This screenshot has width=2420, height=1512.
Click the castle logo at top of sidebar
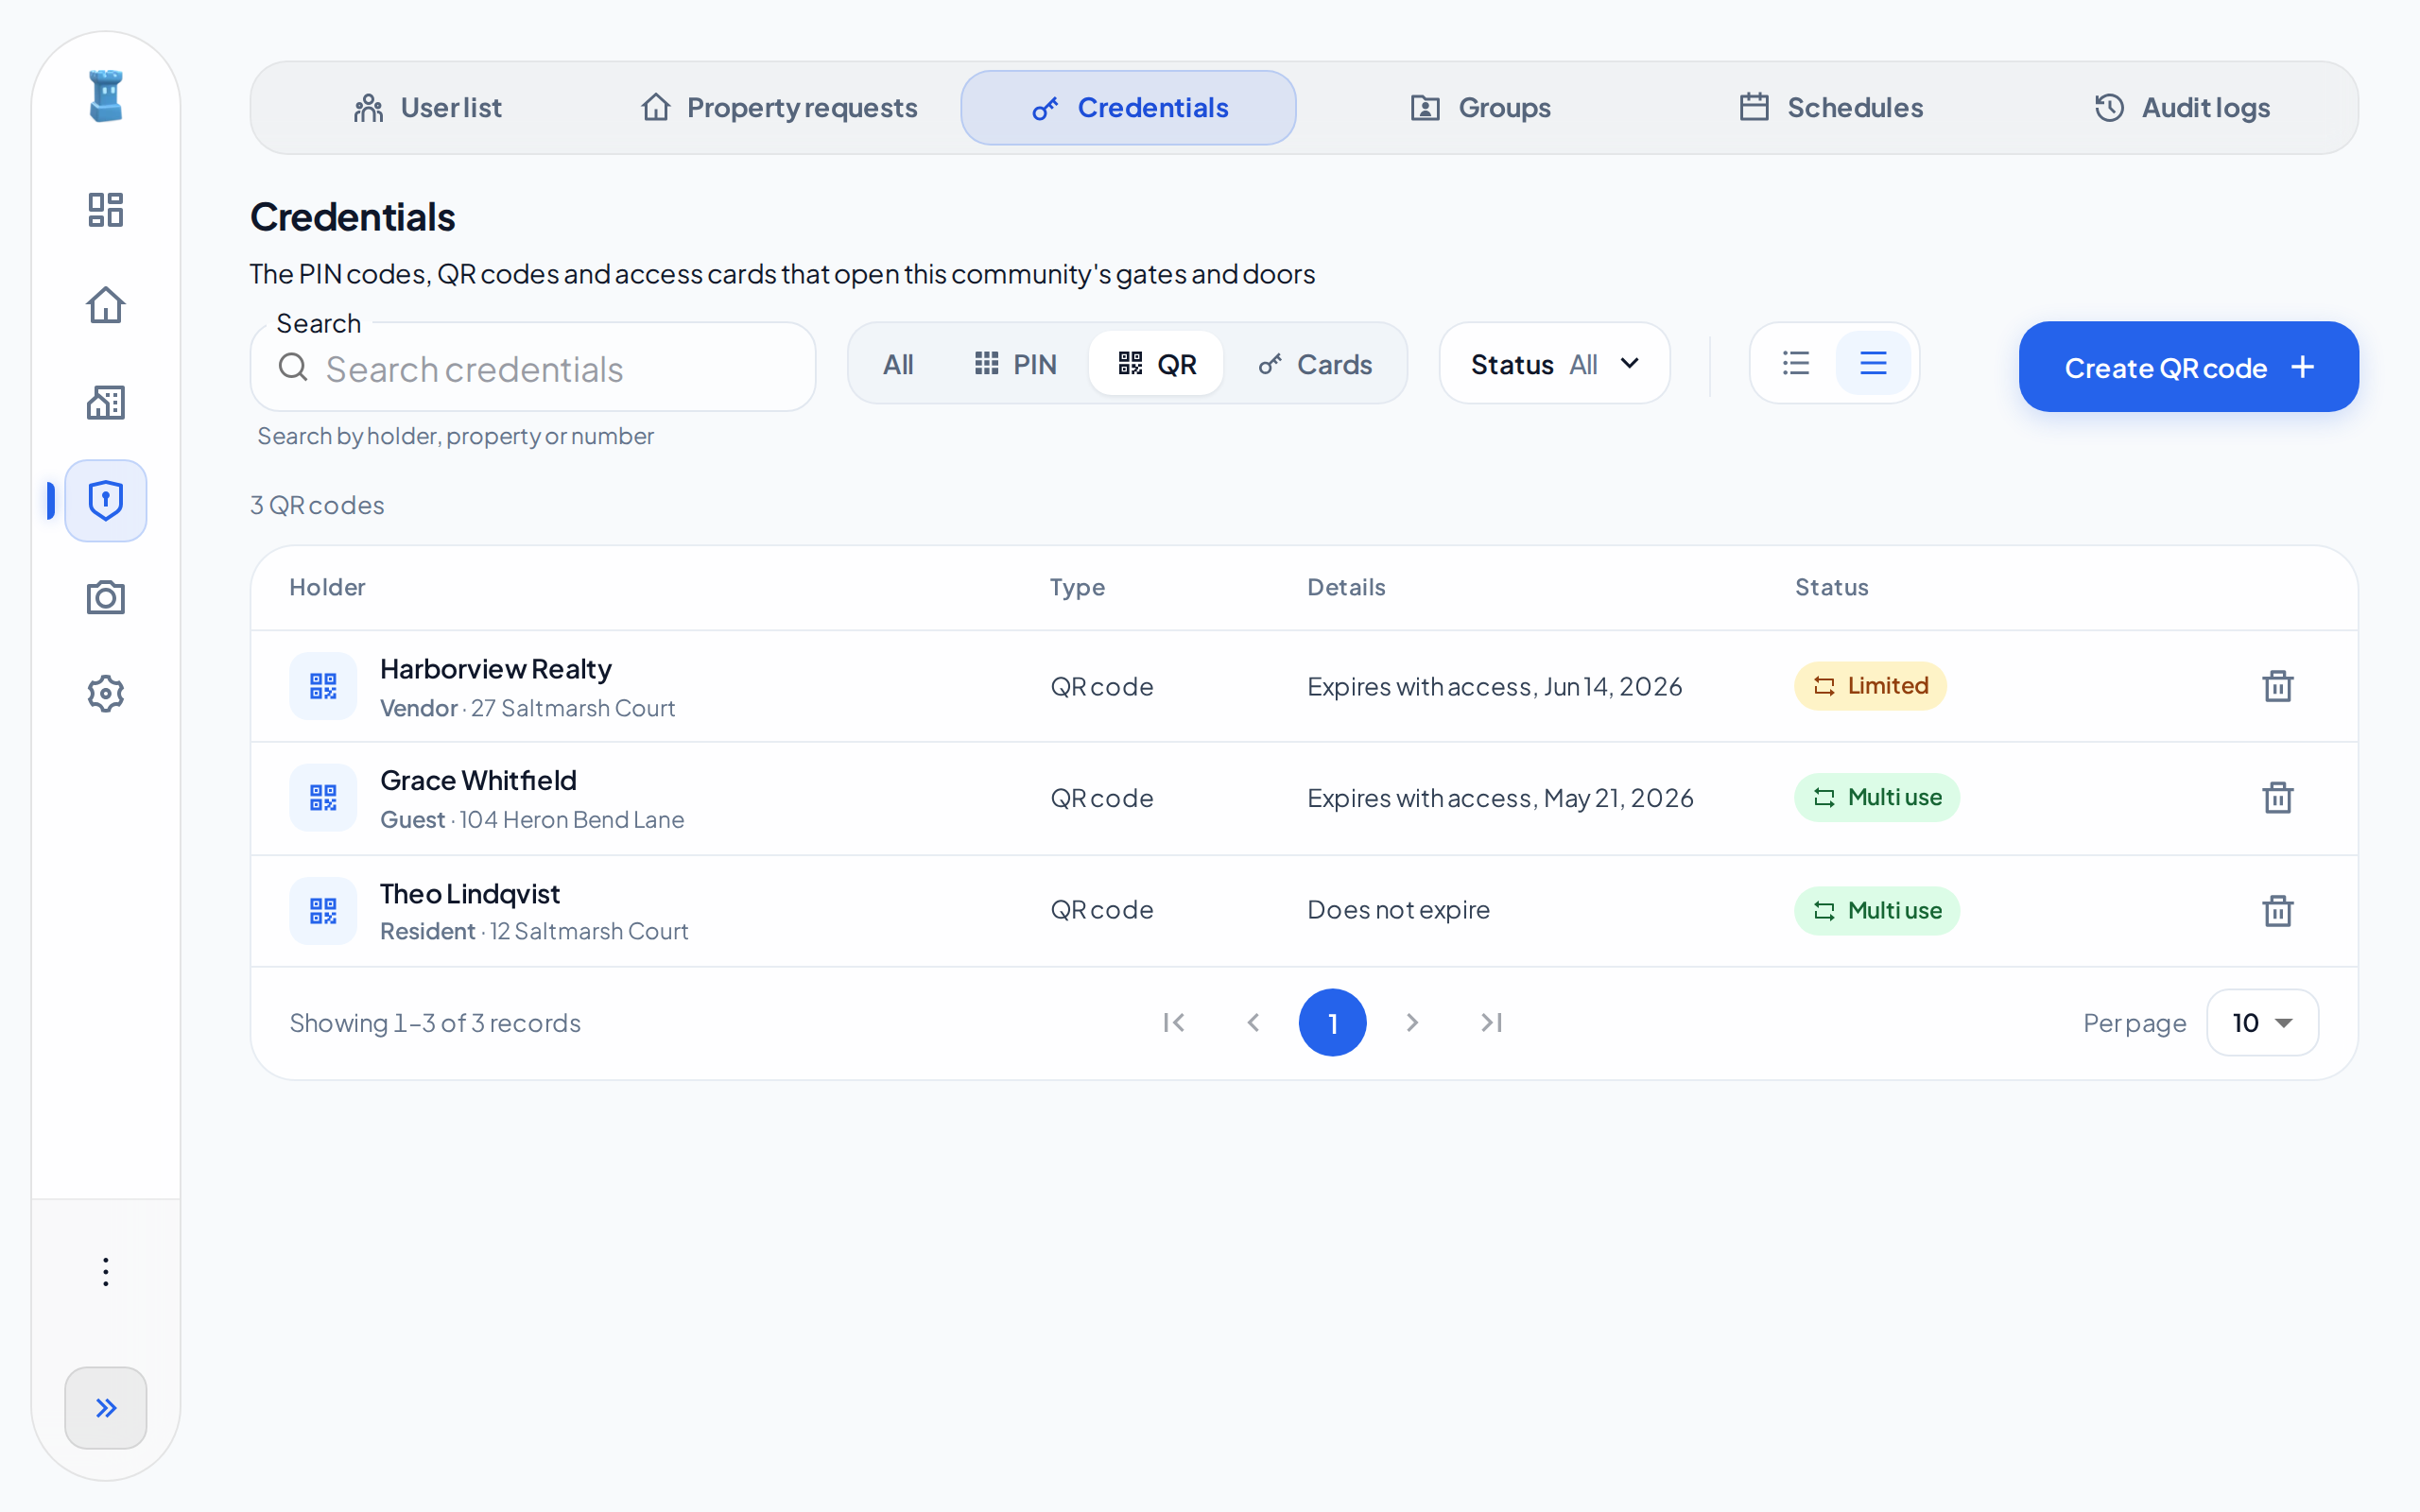(105, 96)
